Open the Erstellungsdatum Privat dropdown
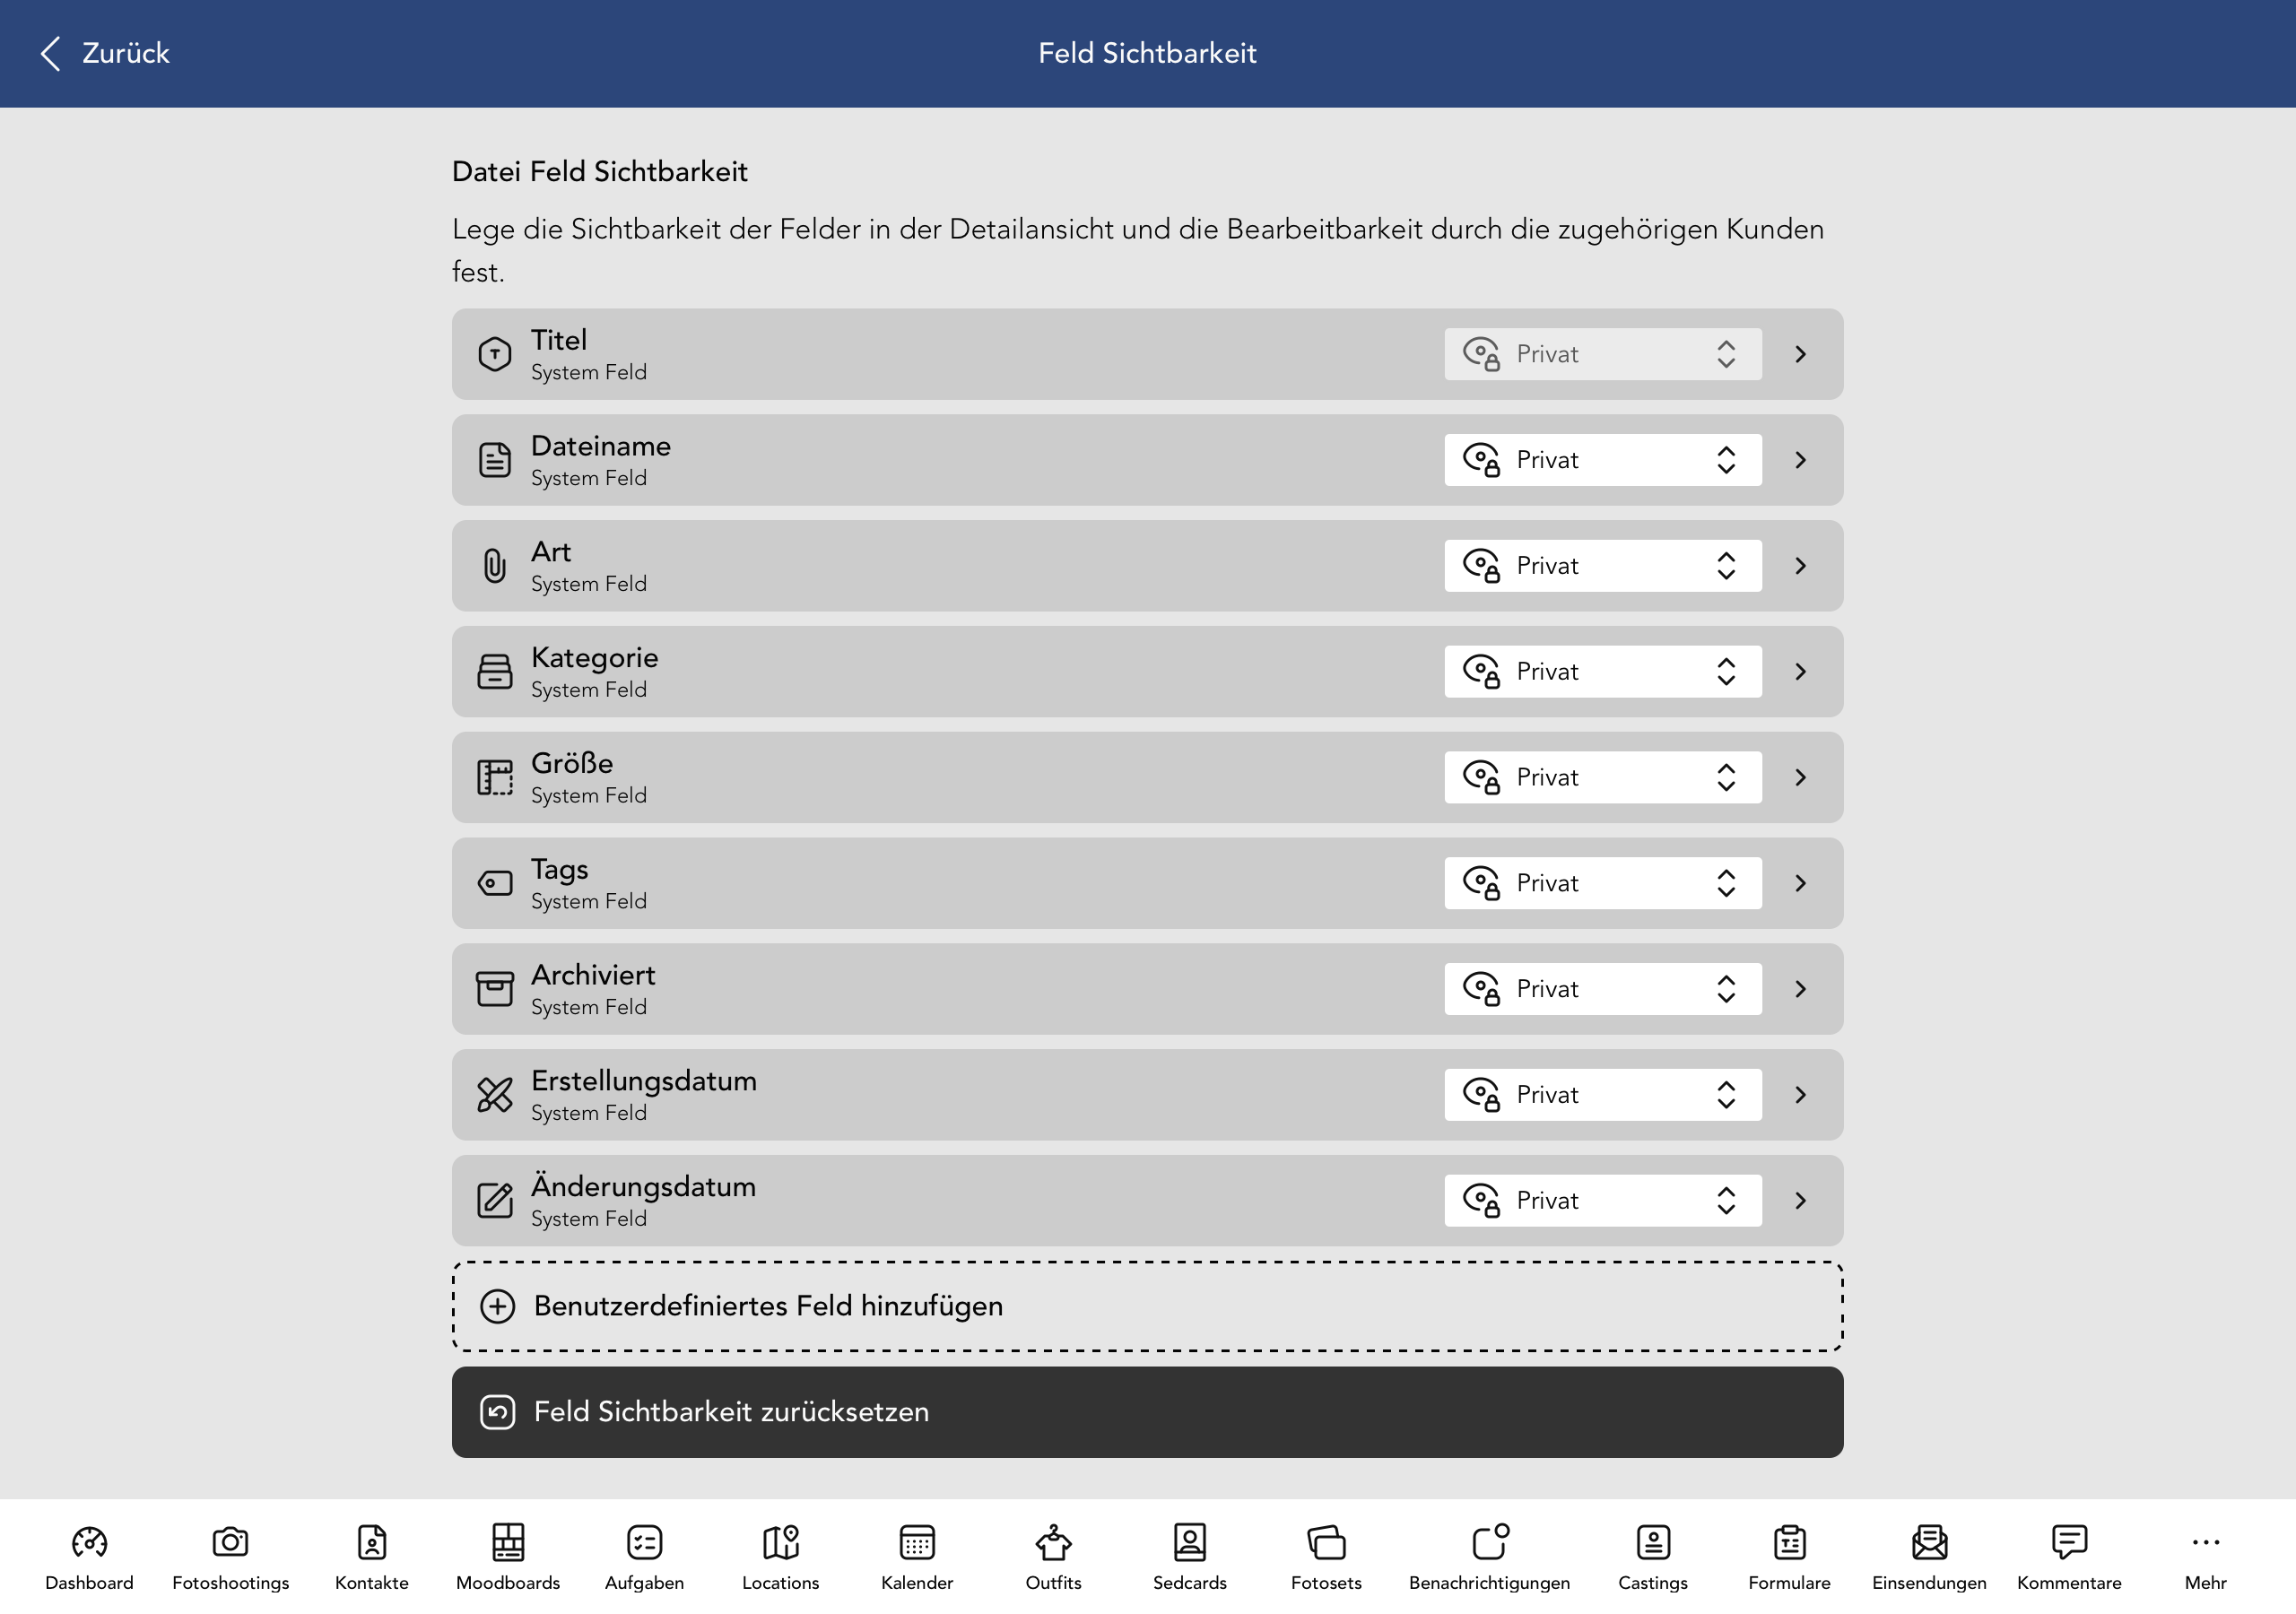The image size is (2296, 1614). (x=1603, y=1095)
